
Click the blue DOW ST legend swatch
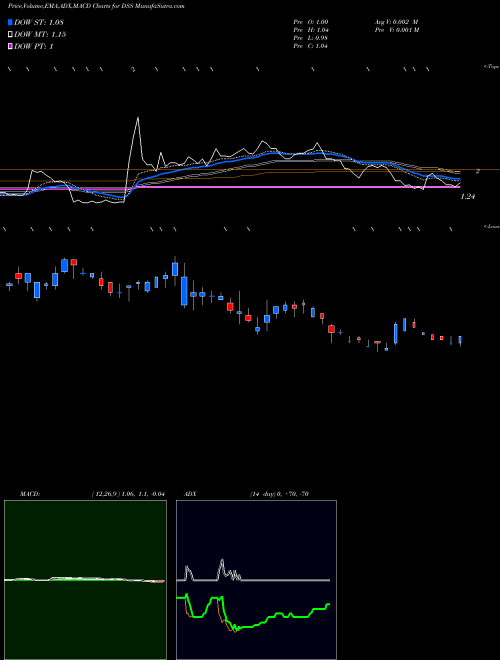(10, 22)
